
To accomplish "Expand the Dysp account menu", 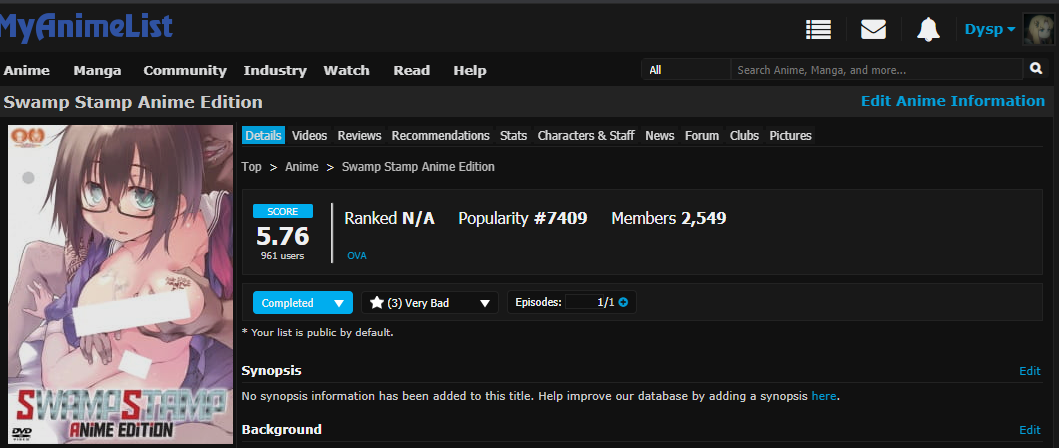I will click(989, 30).
